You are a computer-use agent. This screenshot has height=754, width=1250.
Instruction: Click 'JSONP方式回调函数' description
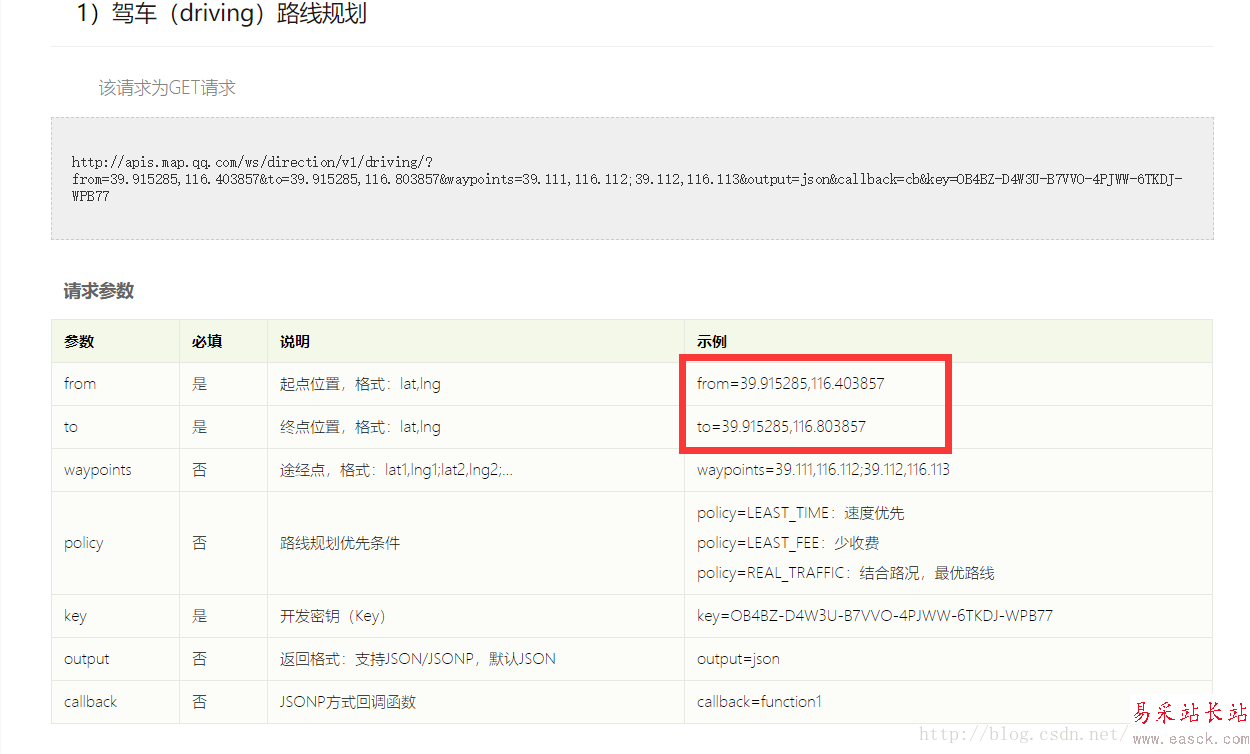pos(348,702)
